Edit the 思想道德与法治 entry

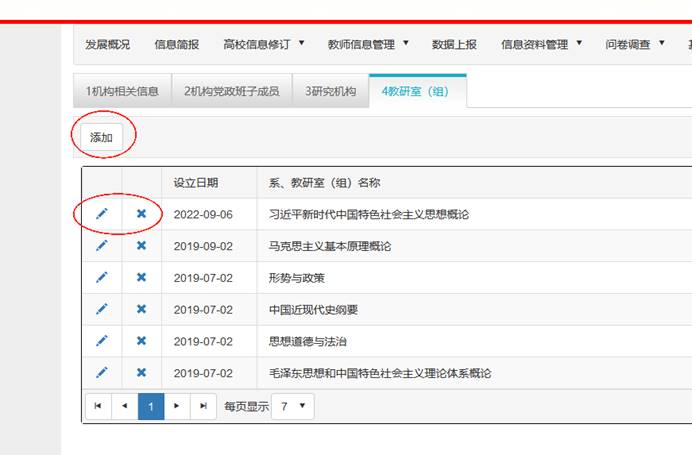(101, 341)
